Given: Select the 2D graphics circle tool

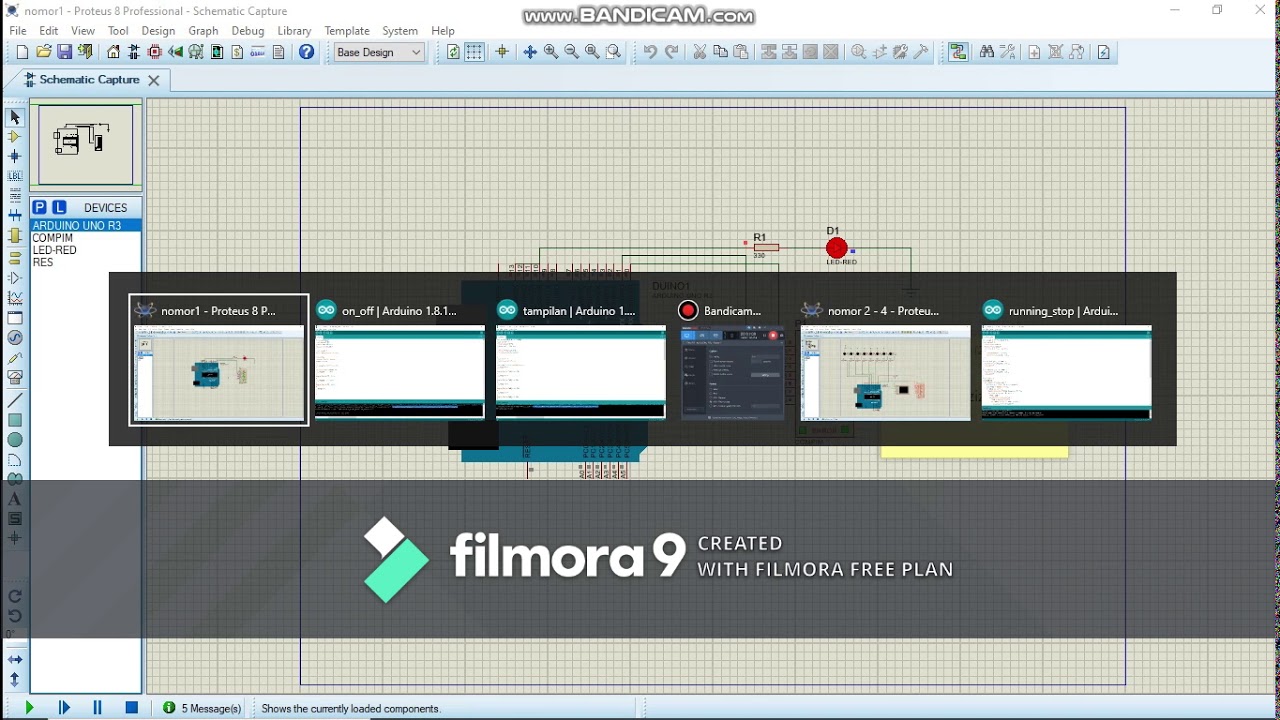Looking at the screenshot, I should click(15, 440).
